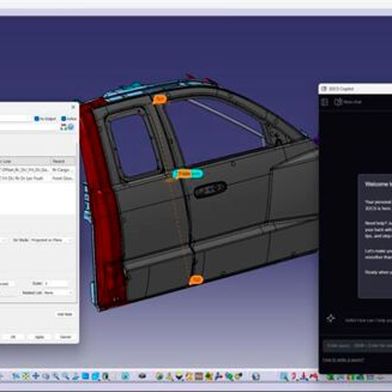
Task: Open the Copilot hamburger menu
Action: tap(324, 102)
